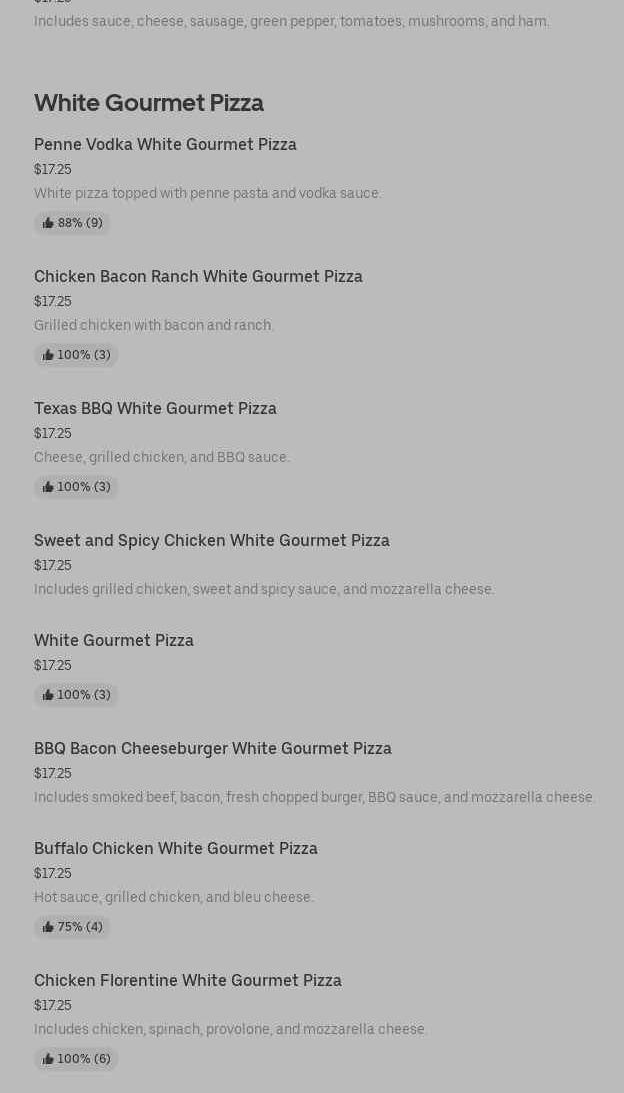Screen dimensions: 624x1093
Task: Click thumbs-up icon under Chicken Florentine pizza
Action: pos(48,1059)
